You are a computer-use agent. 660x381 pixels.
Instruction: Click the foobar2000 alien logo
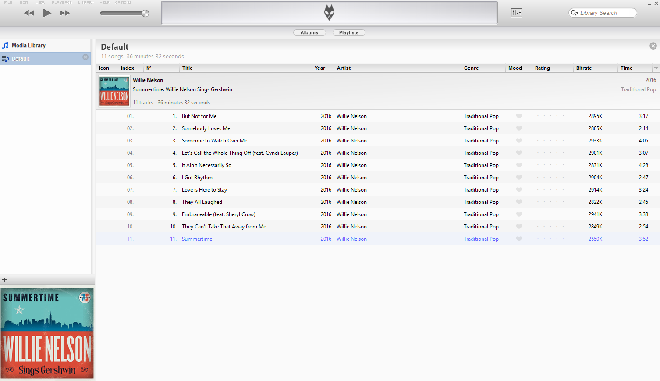coord(329,12)
